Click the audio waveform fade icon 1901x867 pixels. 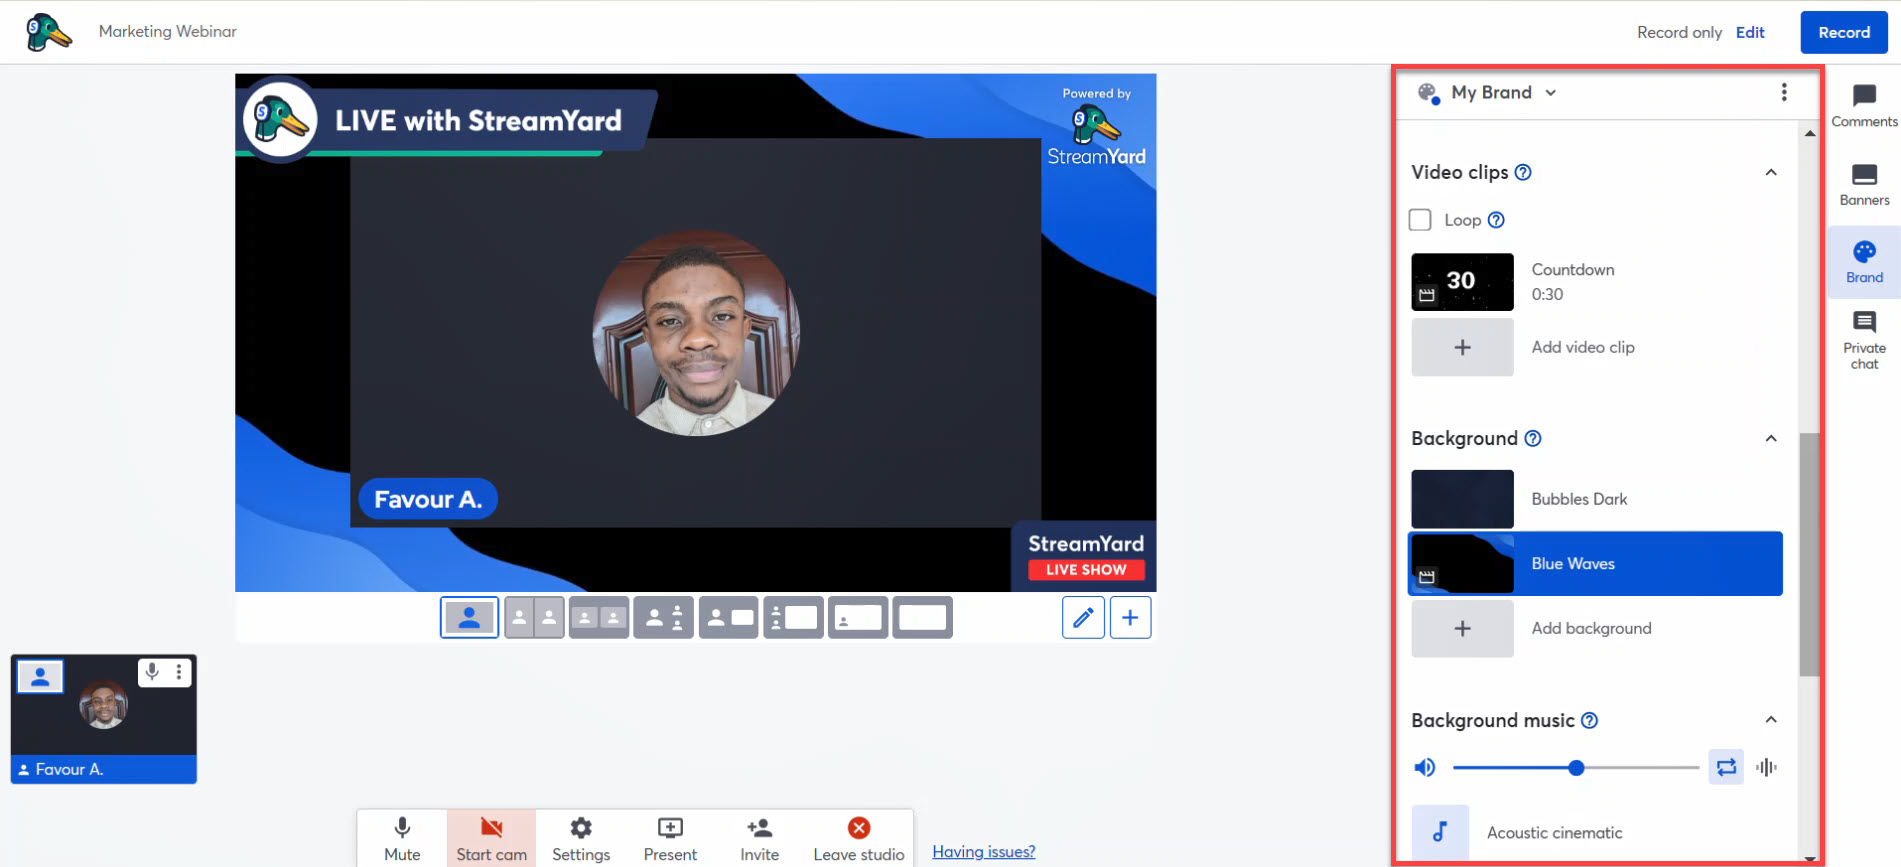pyautogui.click(x=1766, y=767)
